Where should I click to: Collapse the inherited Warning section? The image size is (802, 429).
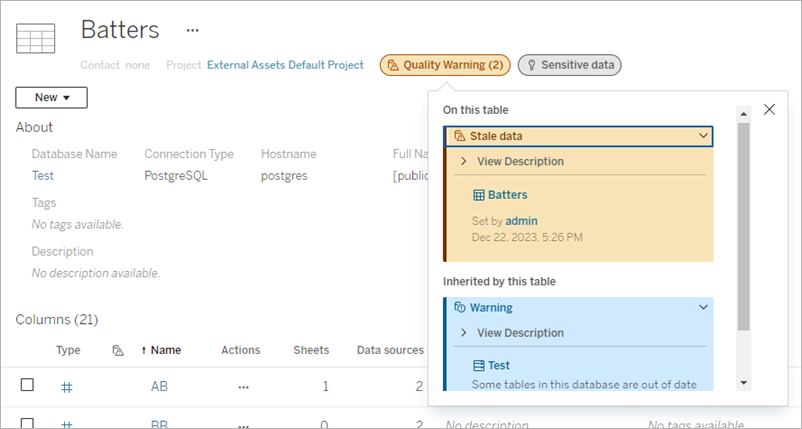click(x=704, y=308)
